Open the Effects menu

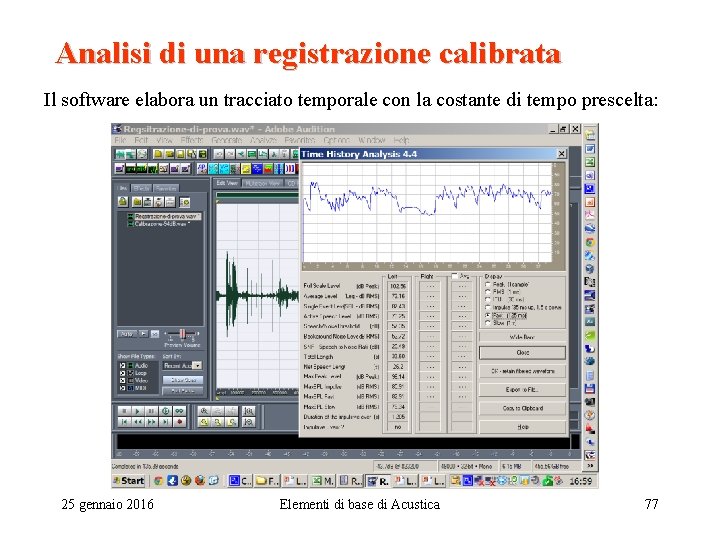[192, 140]
